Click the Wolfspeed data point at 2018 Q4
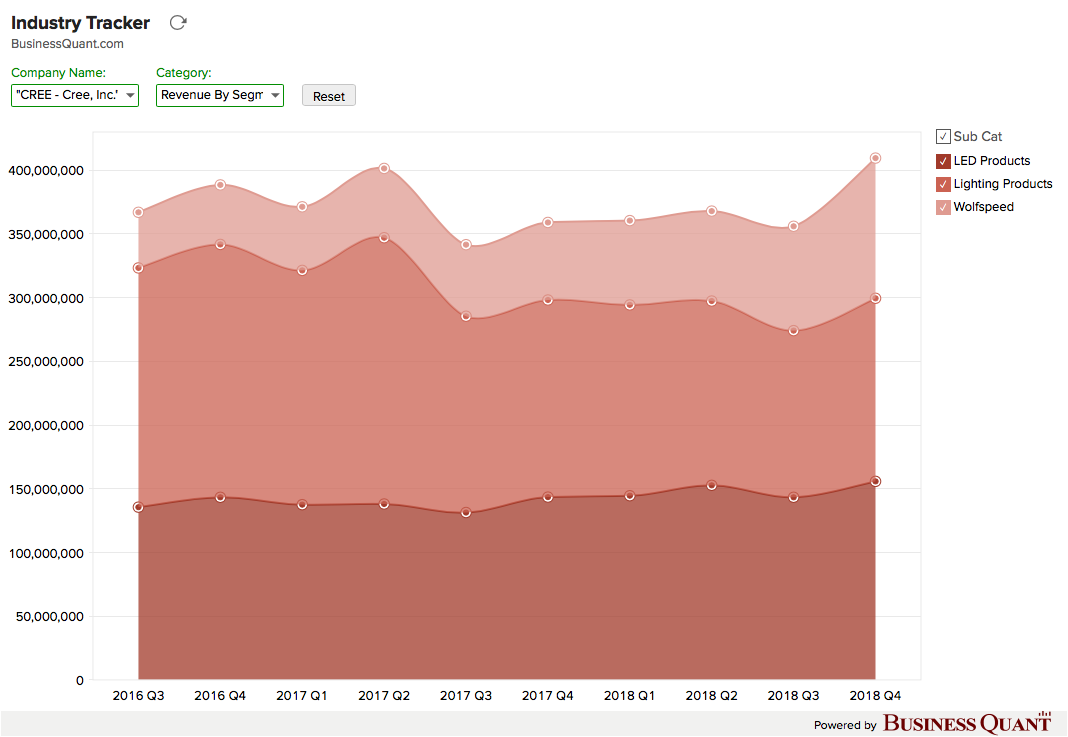The image size is (1068, 737). [x=876, y=158]
